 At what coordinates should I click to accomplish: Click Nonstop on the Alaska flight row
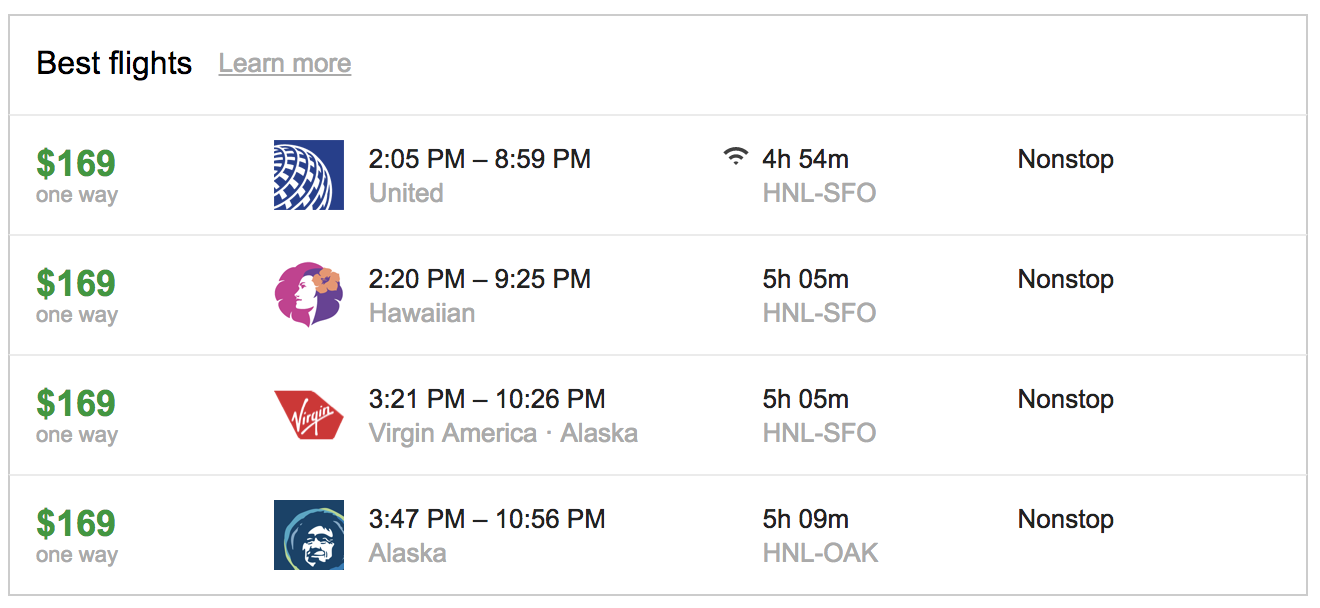pos(1066,519)
